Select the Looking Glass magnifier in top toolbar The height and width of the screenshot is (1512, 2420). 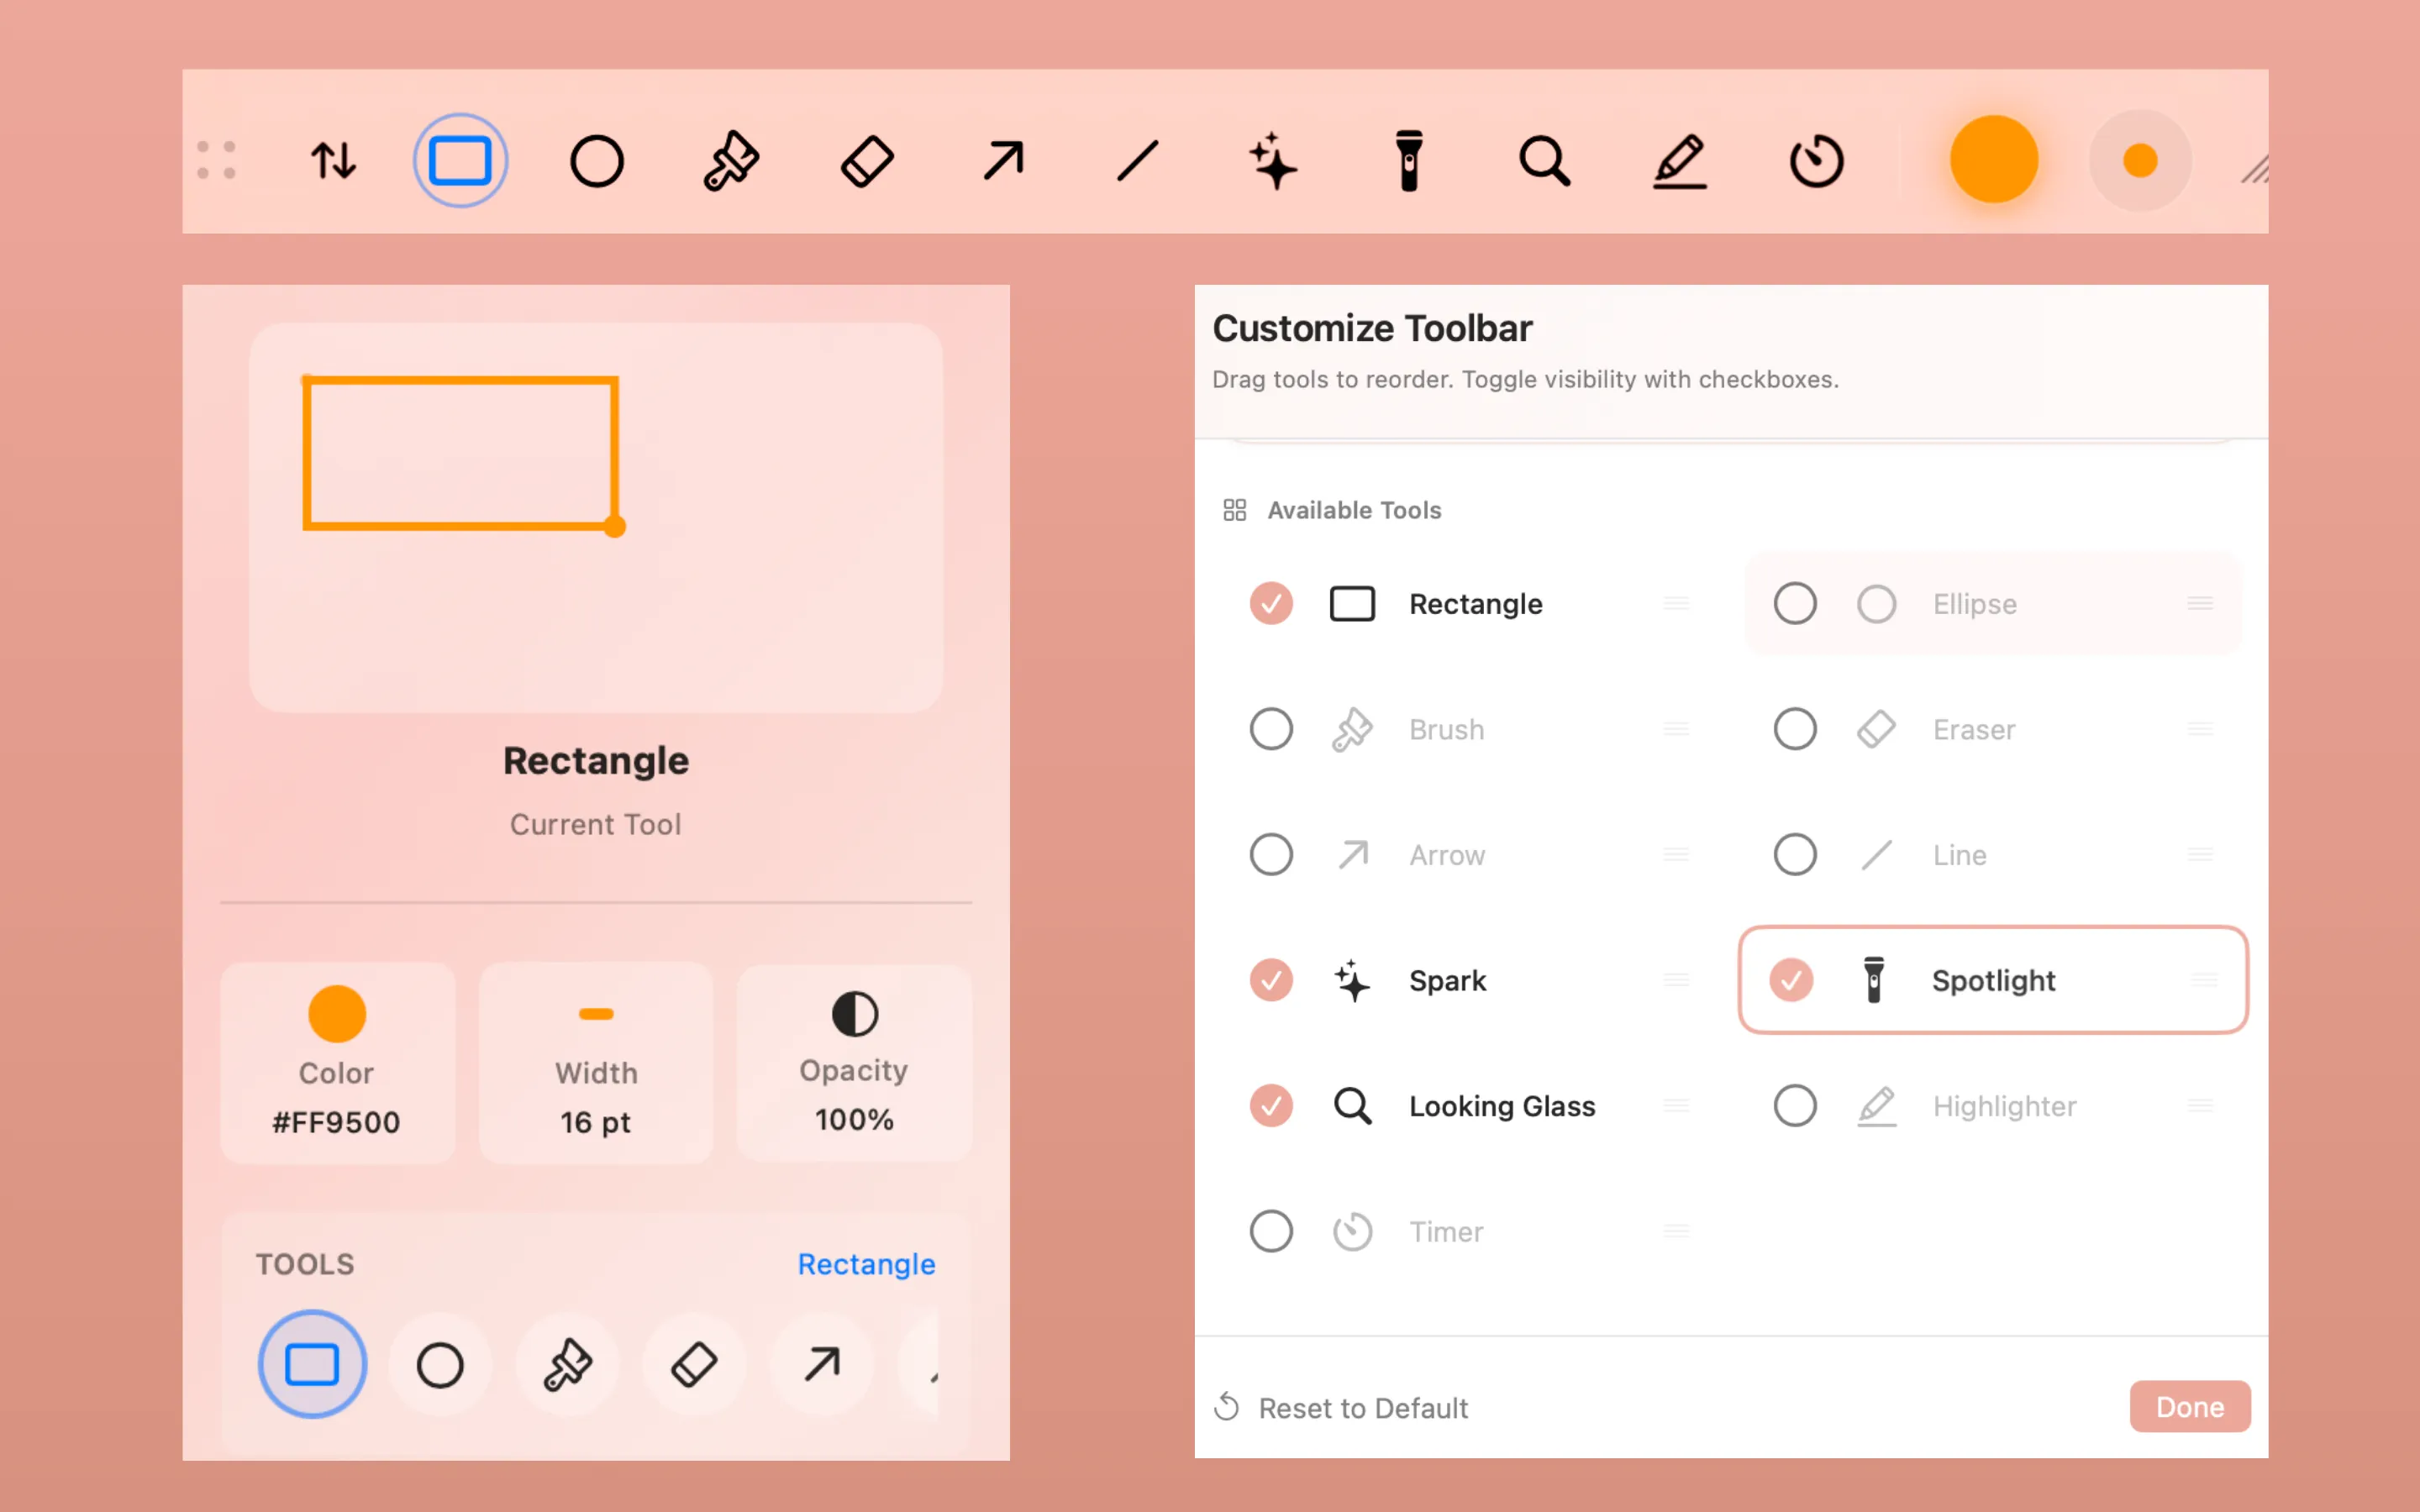click(1544, 160)
